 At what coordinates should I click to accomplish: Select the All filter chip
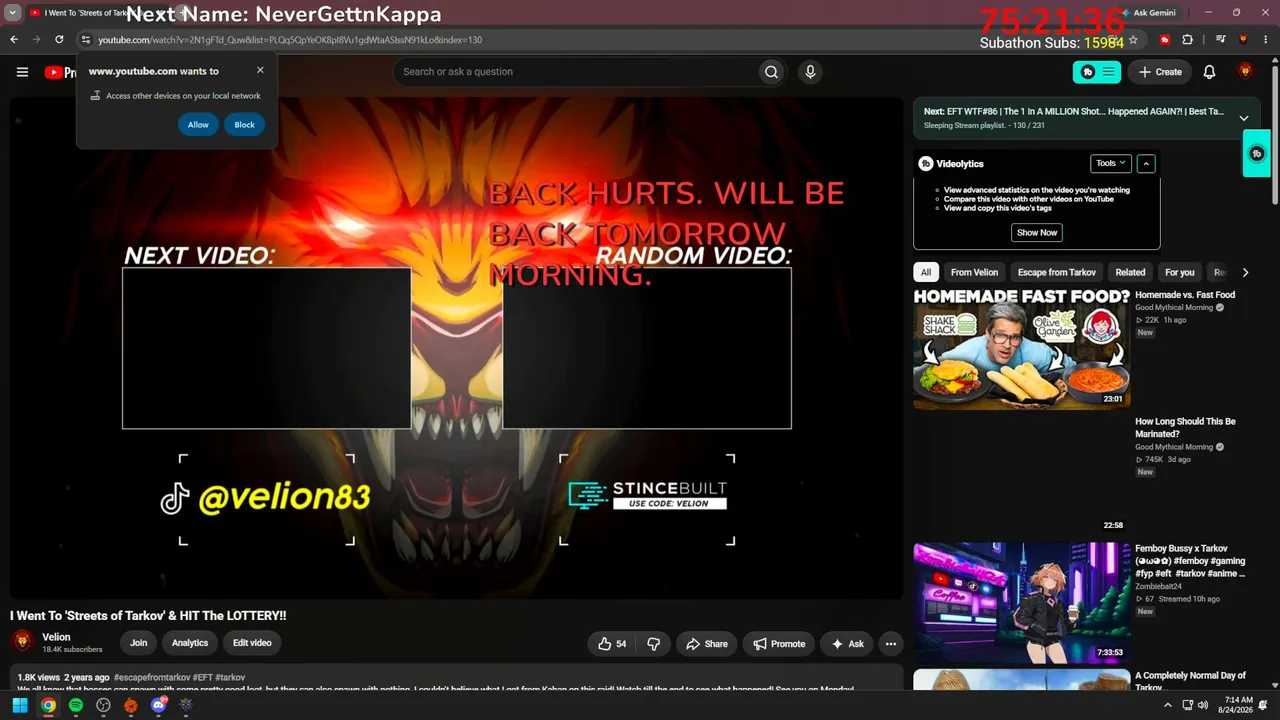(926, 272)
